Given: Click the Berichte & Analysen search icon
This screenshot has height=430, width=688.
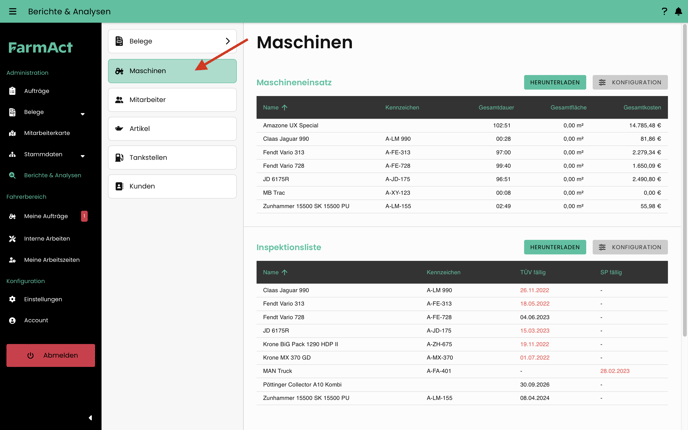Looking at the screenshot, I should [x=12, y=175].
